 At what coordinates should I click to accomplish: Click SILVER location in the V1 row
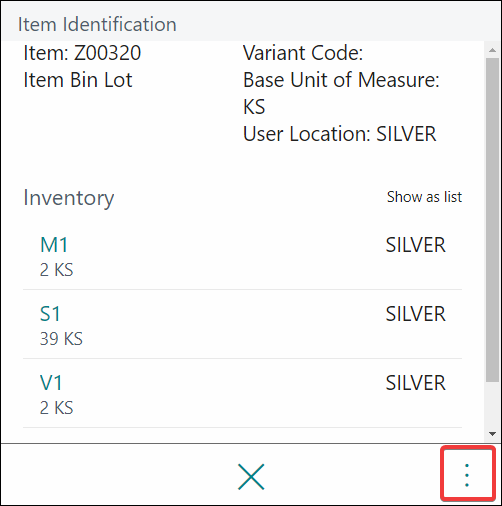point(415,383)
